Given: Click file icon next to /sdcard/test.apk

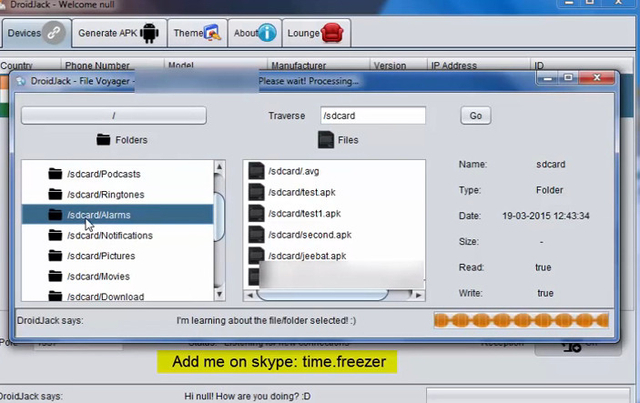Looking at the screenshot, I should [x=256, y=192].
